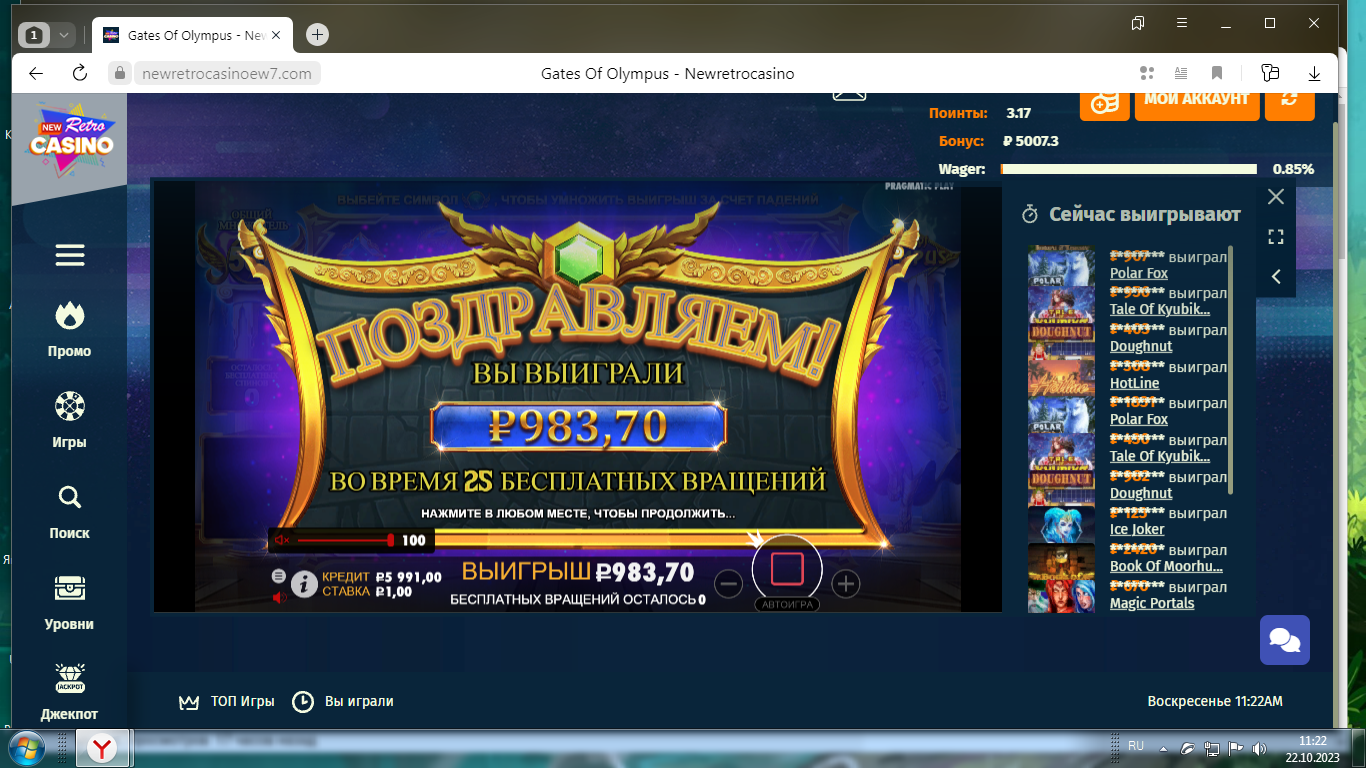The width and height of the screenshot is (1366, 768).
Task: Open the hamburger menu in the casino sidebar
Action: [69, 256]
